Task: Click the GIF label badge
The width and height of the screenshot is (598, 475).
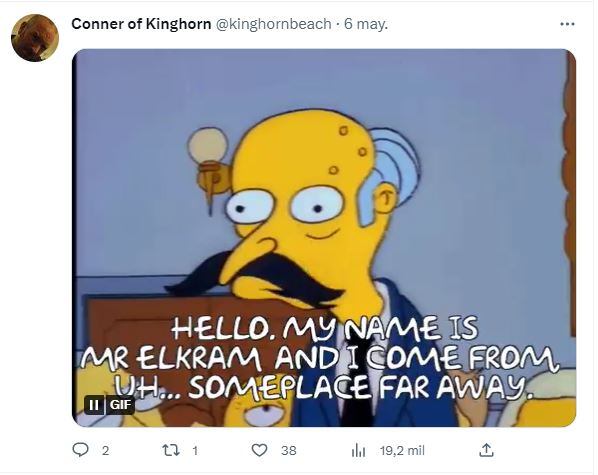Action: click(120, 404)
